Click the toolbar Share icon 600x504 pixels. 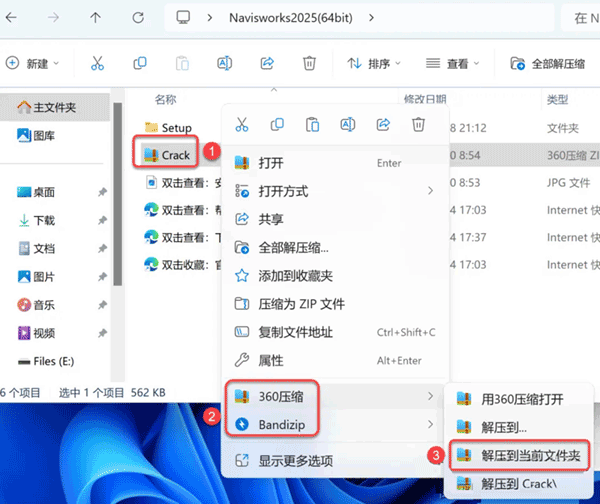coord(267,63)
